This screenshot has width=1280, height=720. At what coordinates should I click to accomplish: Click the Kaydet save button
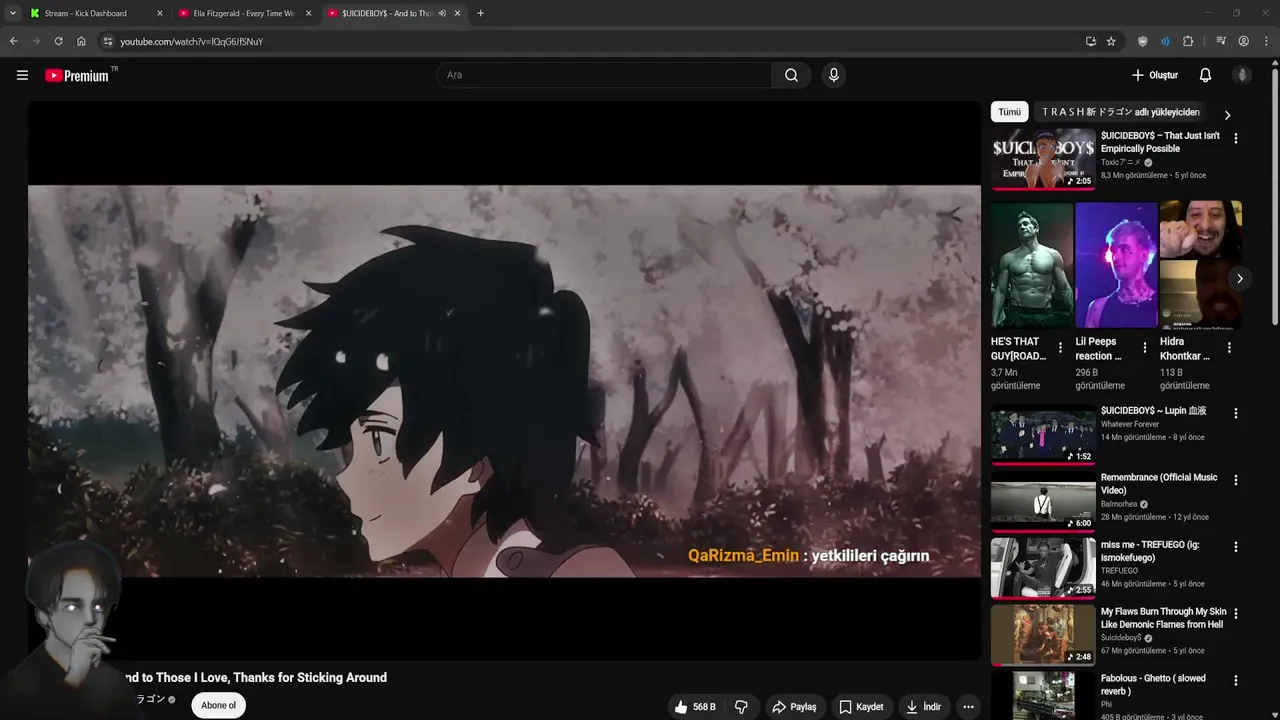[x=861, y=707]
